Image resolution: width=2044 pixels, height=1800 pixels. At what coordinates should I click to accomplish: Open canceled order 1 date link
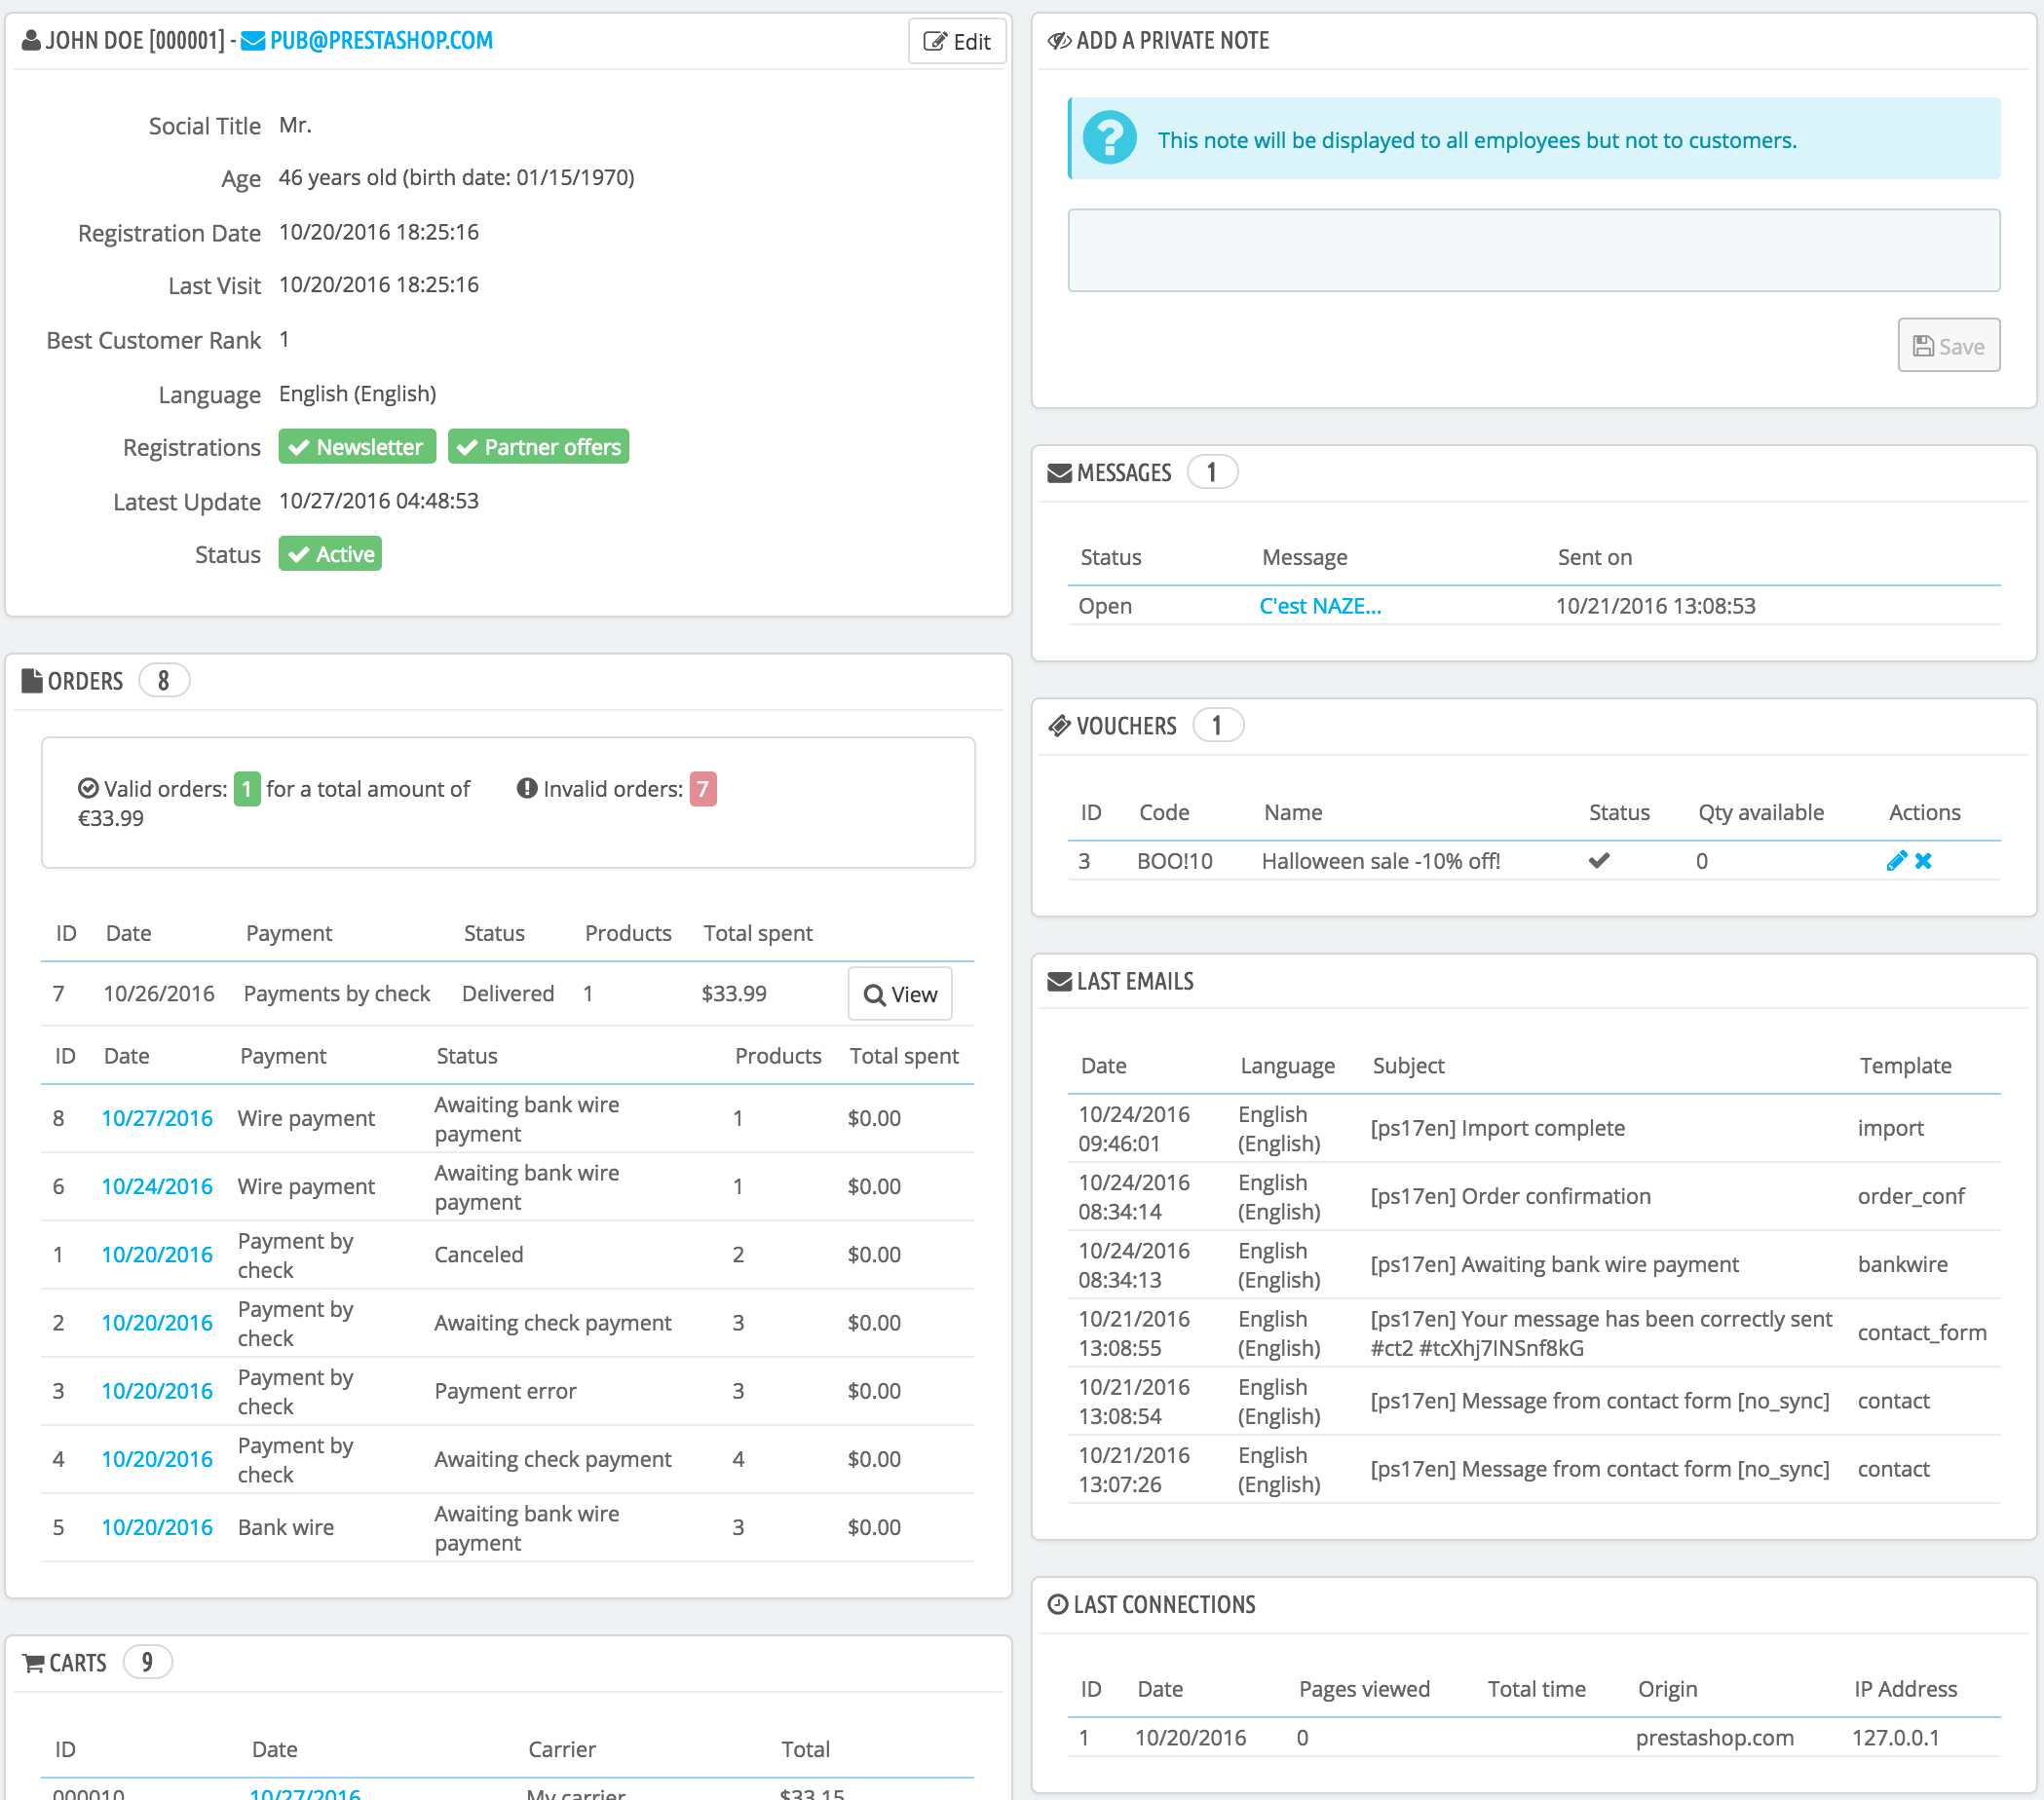point(157,1254)
